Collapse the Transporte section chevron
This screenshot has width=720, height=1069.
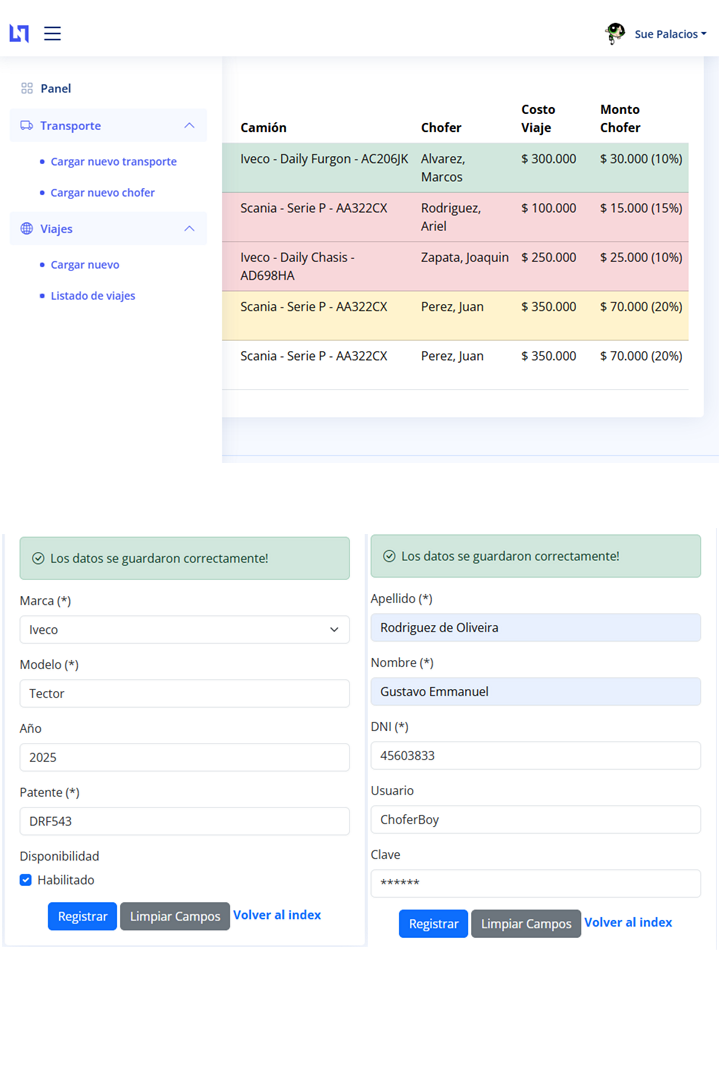point(189,126)
